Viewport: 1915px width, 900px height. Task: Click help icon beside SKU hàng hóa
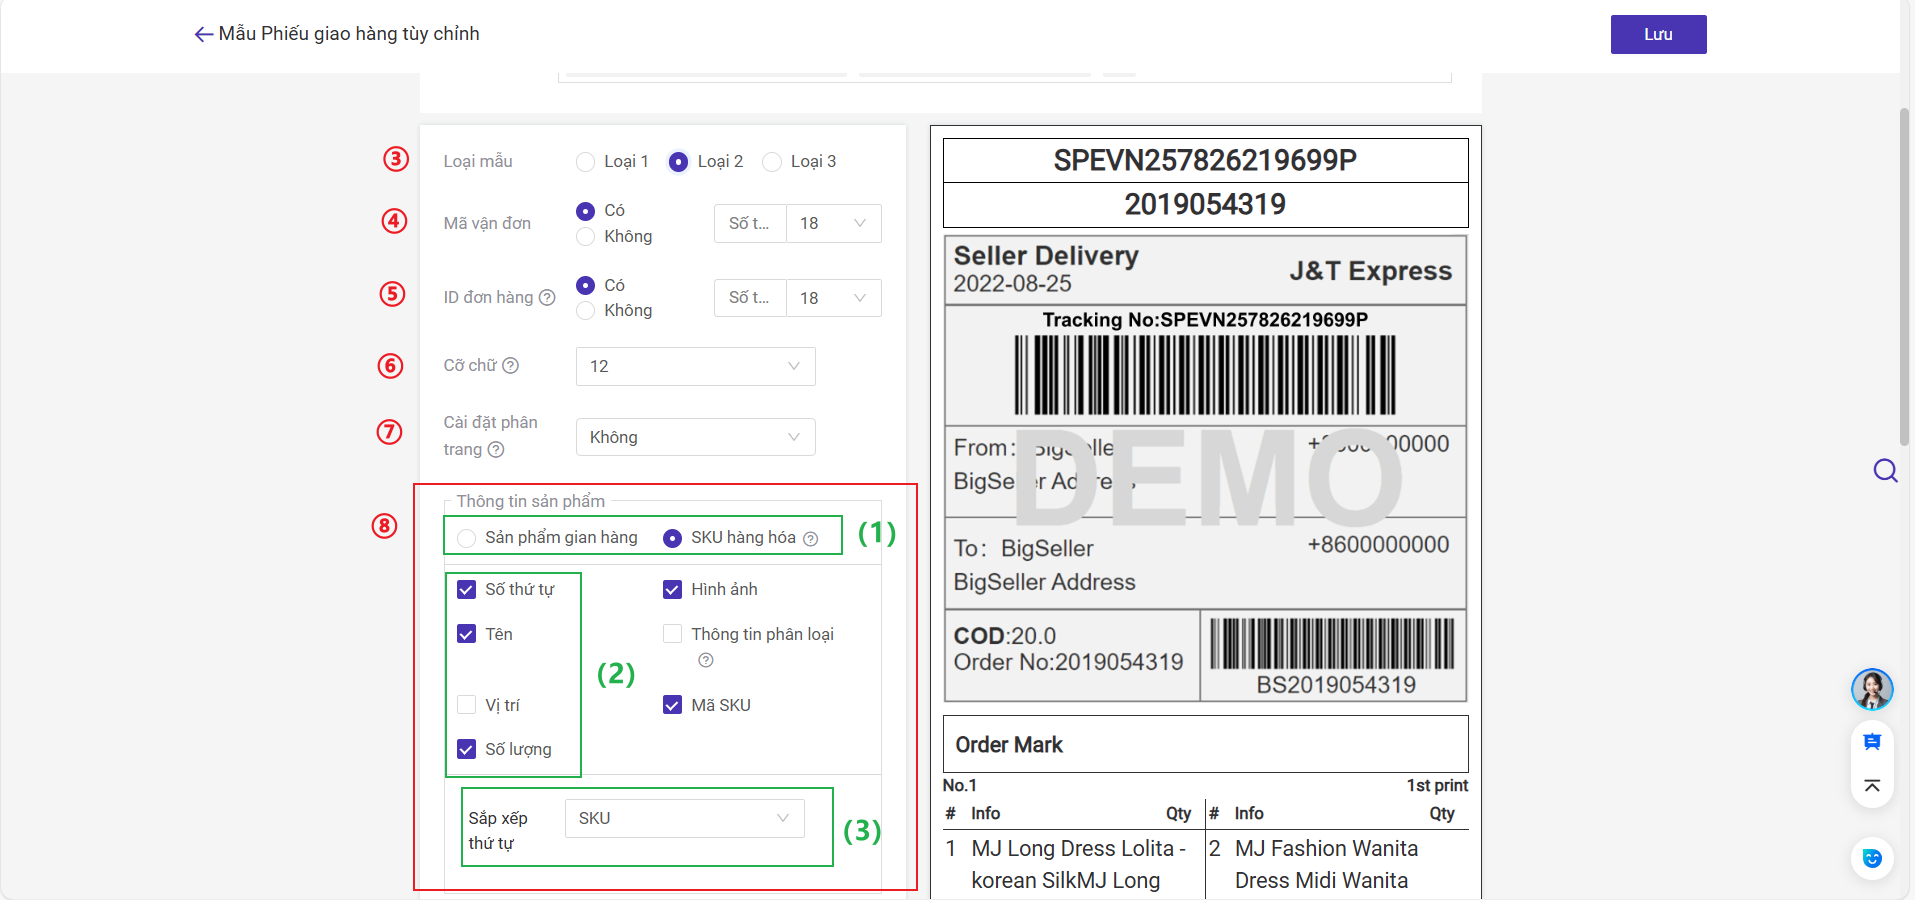[x=810, y=539]
